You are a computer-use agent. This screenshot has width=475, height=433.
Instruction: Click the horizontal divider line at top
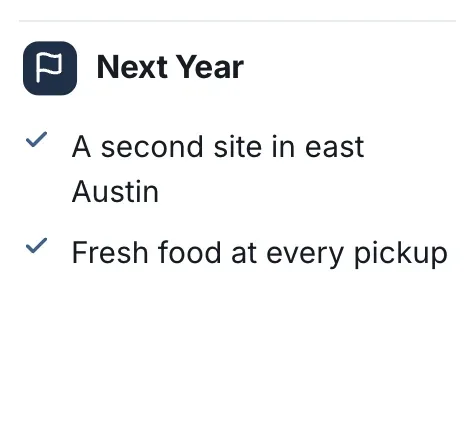(x=237, y=21)
